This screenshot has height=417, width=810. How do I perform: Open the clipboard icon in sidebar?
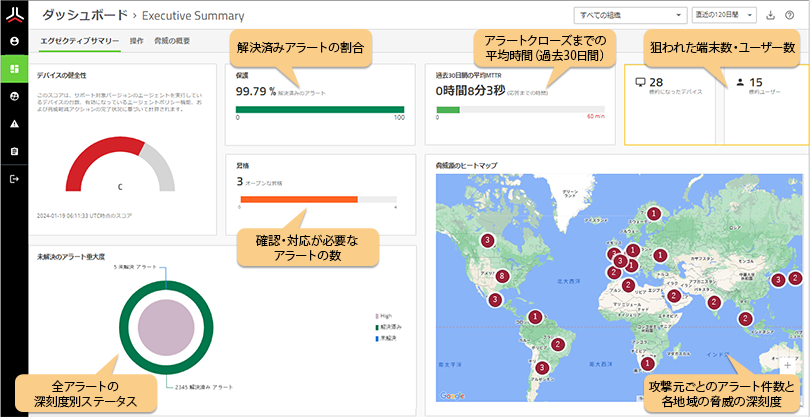coord(14,151)
